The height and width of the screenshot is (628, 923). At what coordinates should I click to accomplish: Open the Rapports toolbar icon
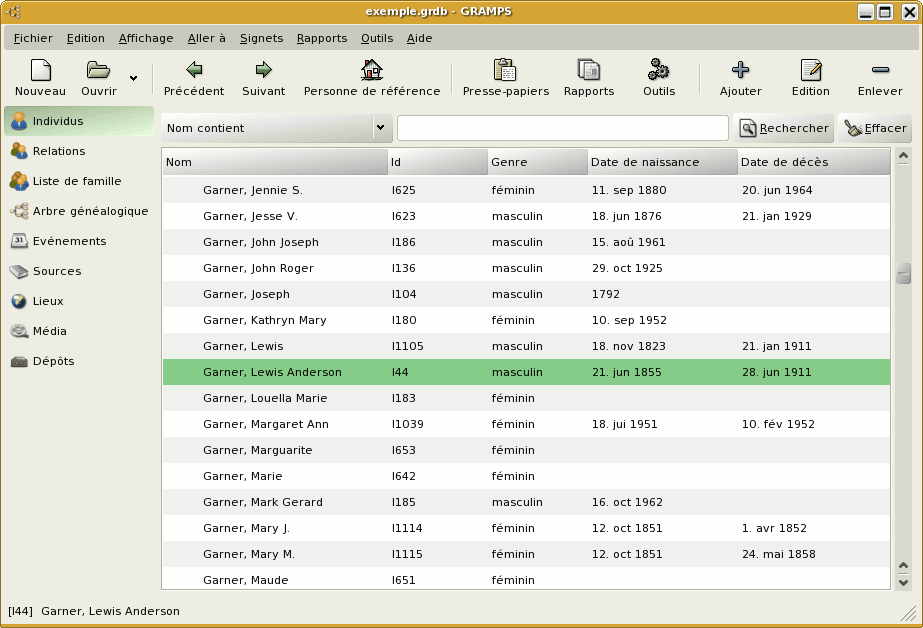(x=588, y=71)
